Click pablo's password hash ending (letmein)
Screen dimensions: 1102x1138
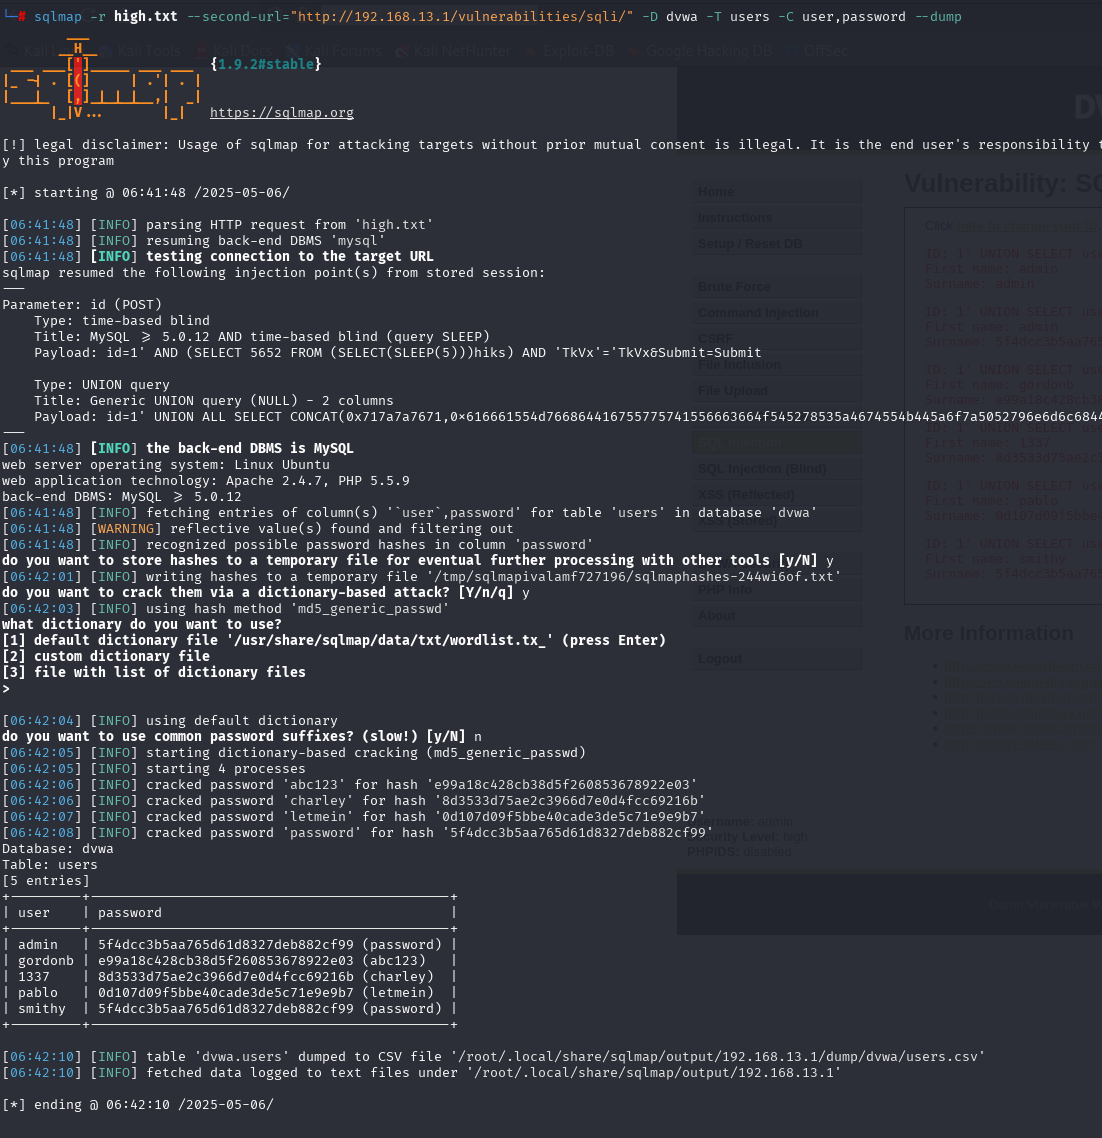click(266, 992)
